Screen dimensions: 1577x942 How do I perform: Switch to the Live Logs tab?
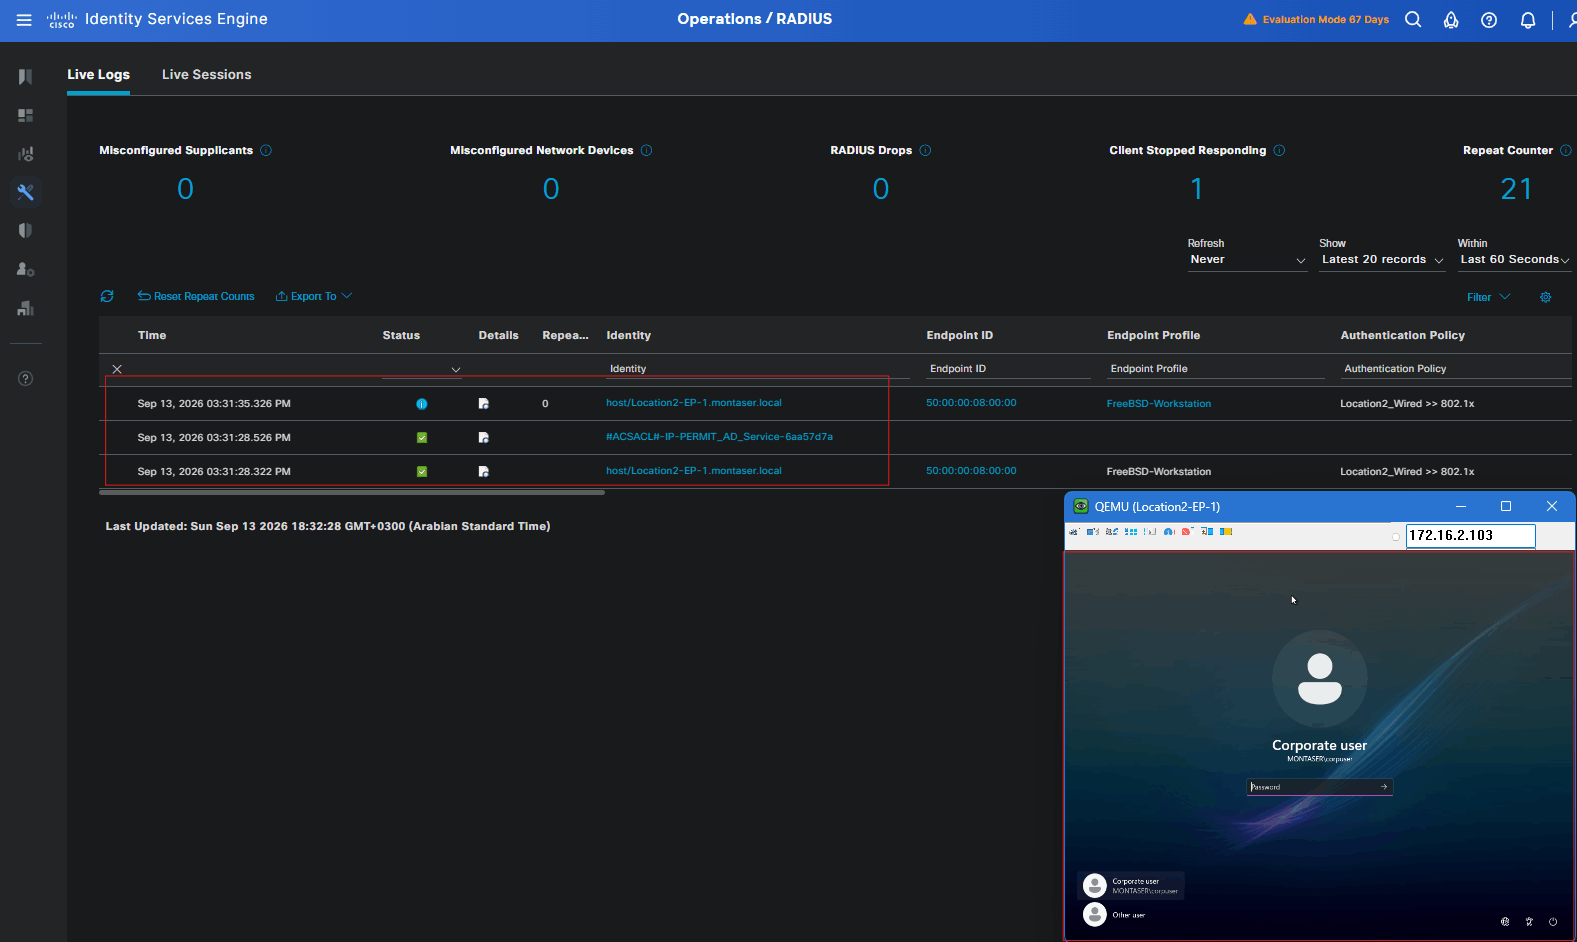tap(98, 75)
